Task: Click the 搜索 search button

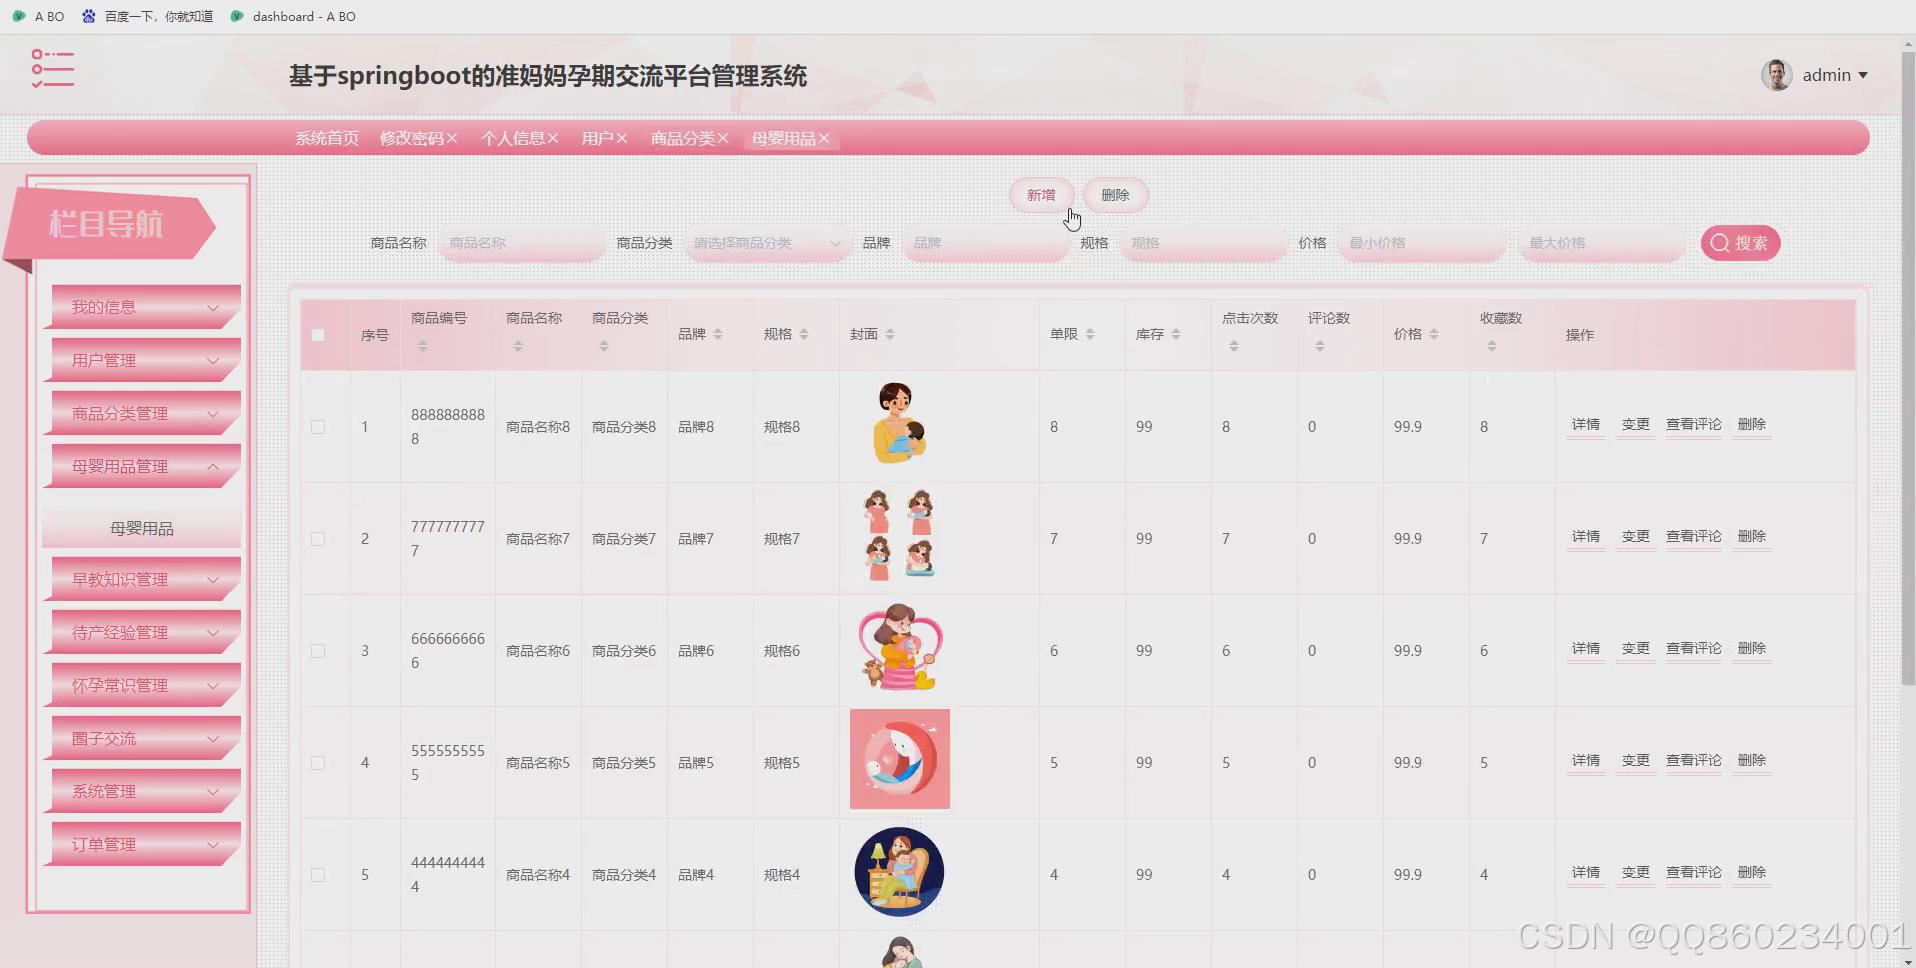Action: (x=1740, y=243)
